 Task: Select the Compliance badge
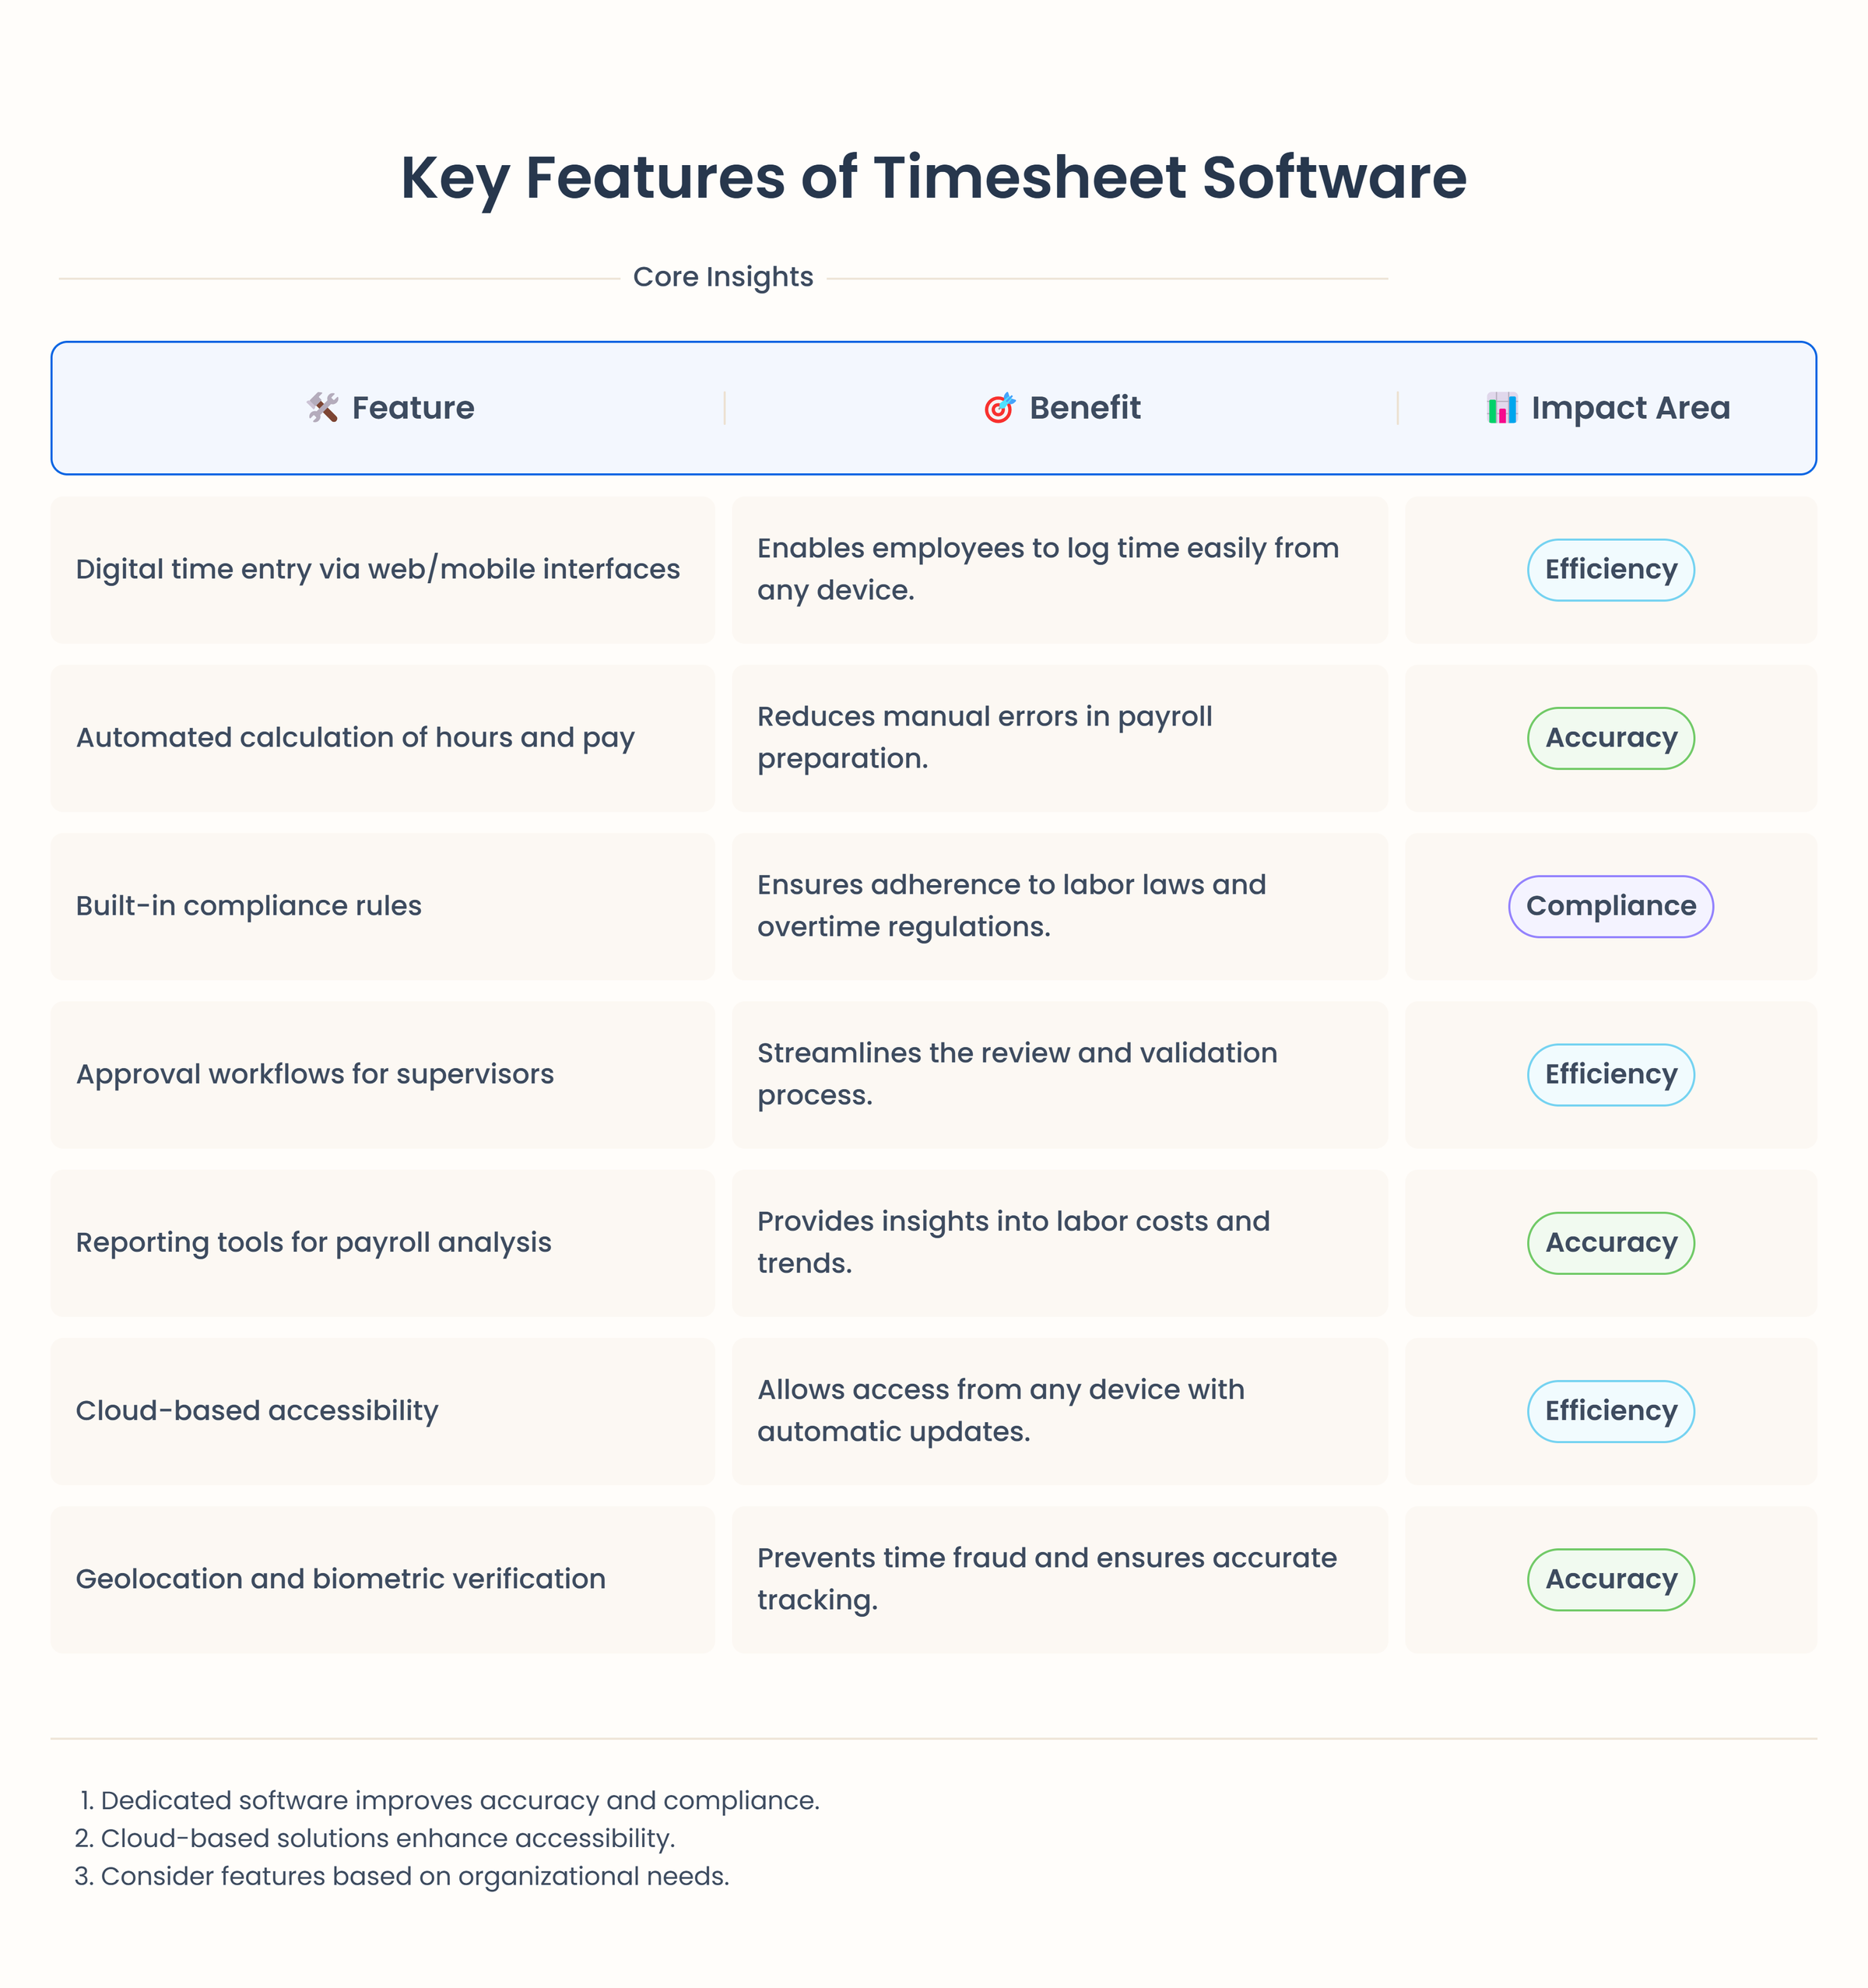(1610, 906)
